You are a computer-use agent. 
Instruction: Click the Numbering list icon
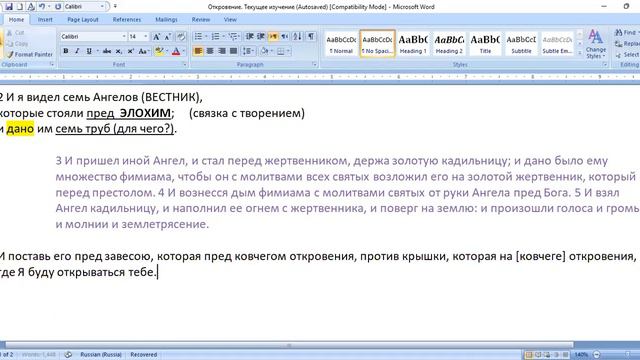216,37
